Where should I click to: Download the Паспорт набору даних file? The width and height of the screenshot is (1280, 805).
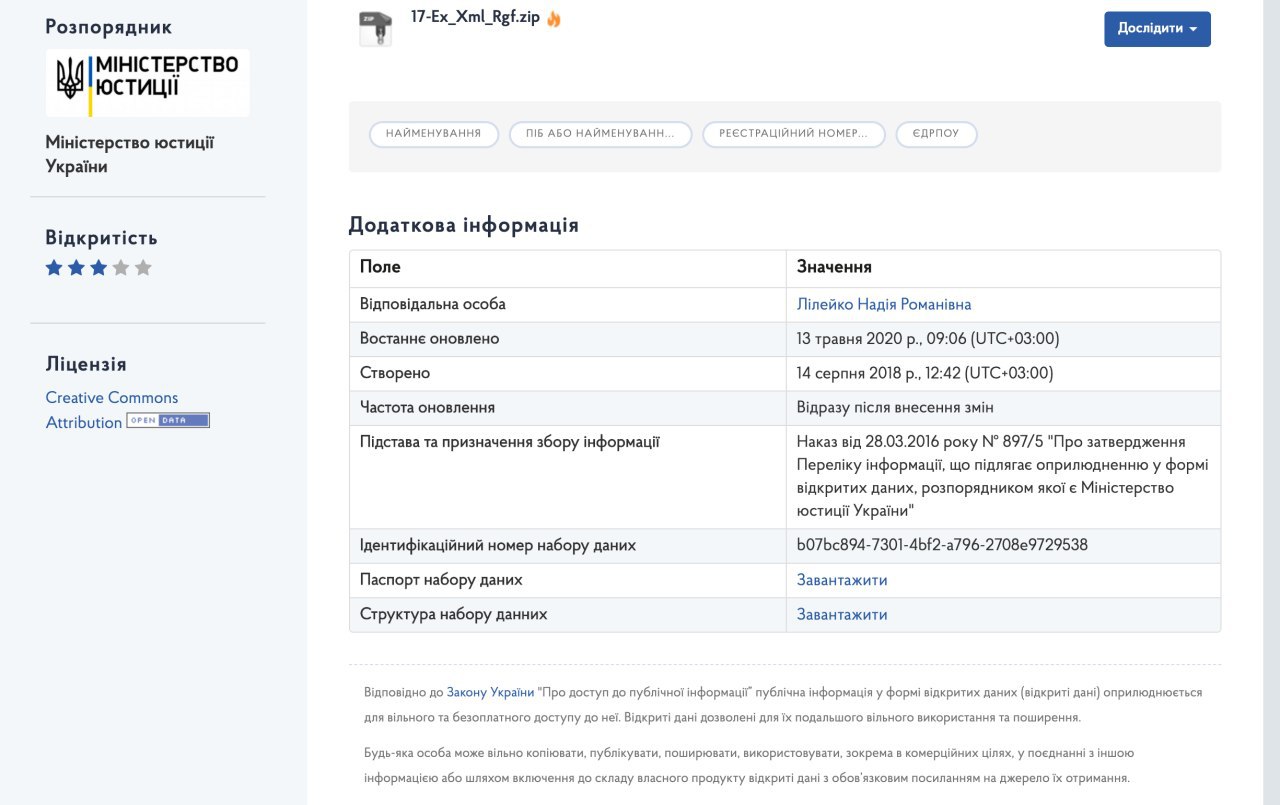pyautogui.click(x=842, y=580)
